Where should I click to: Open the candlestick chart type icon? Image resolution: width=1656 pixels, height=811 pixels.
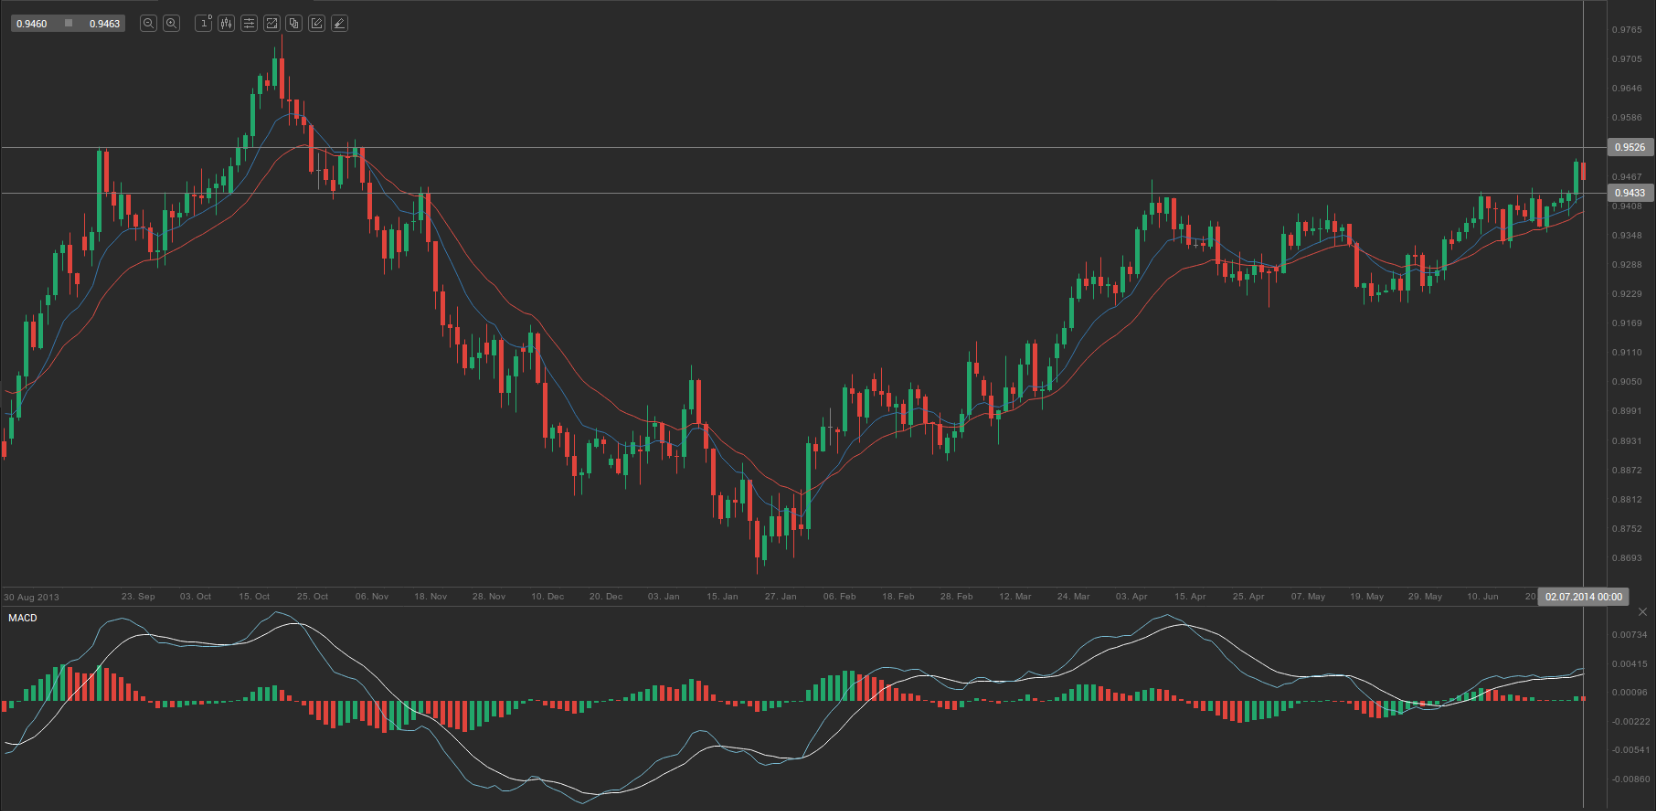pyautogui.click(x=226, y=23)
